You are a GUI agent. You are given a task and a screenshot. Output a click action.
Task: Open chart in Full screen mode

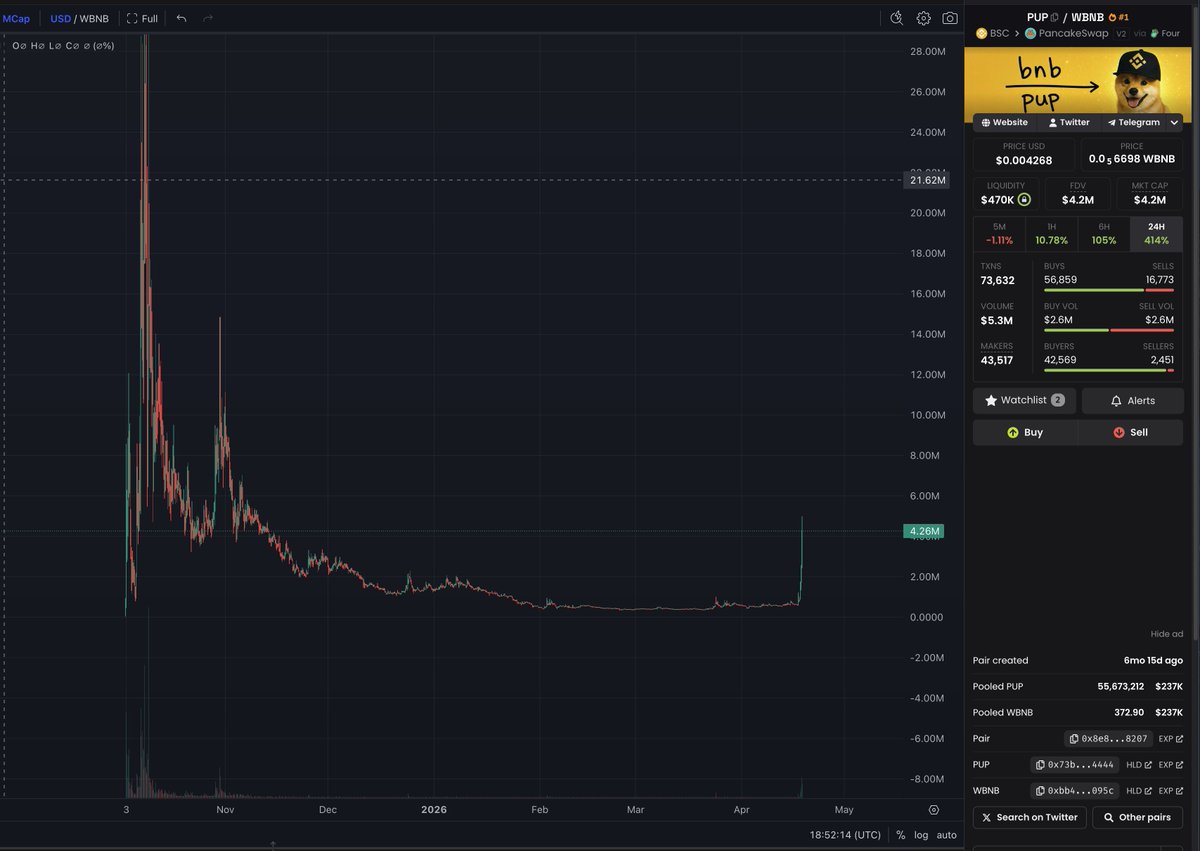(142, 18)
